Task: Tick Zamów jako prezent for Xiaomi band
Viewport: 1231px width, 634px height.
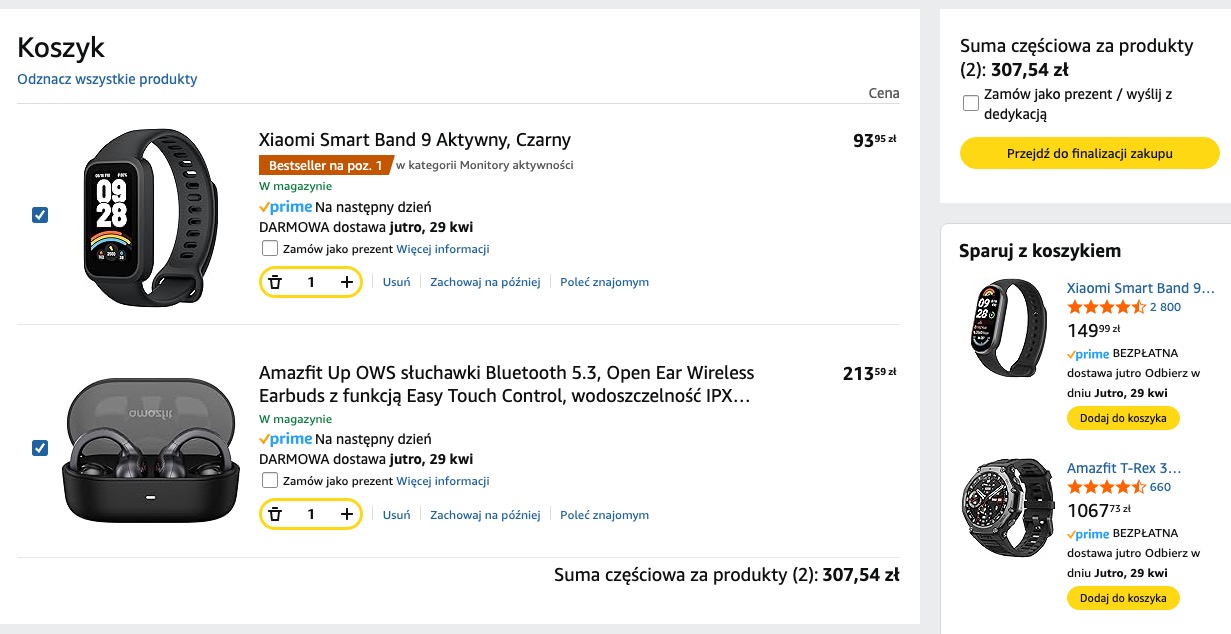Action: (x=270, y=248)
